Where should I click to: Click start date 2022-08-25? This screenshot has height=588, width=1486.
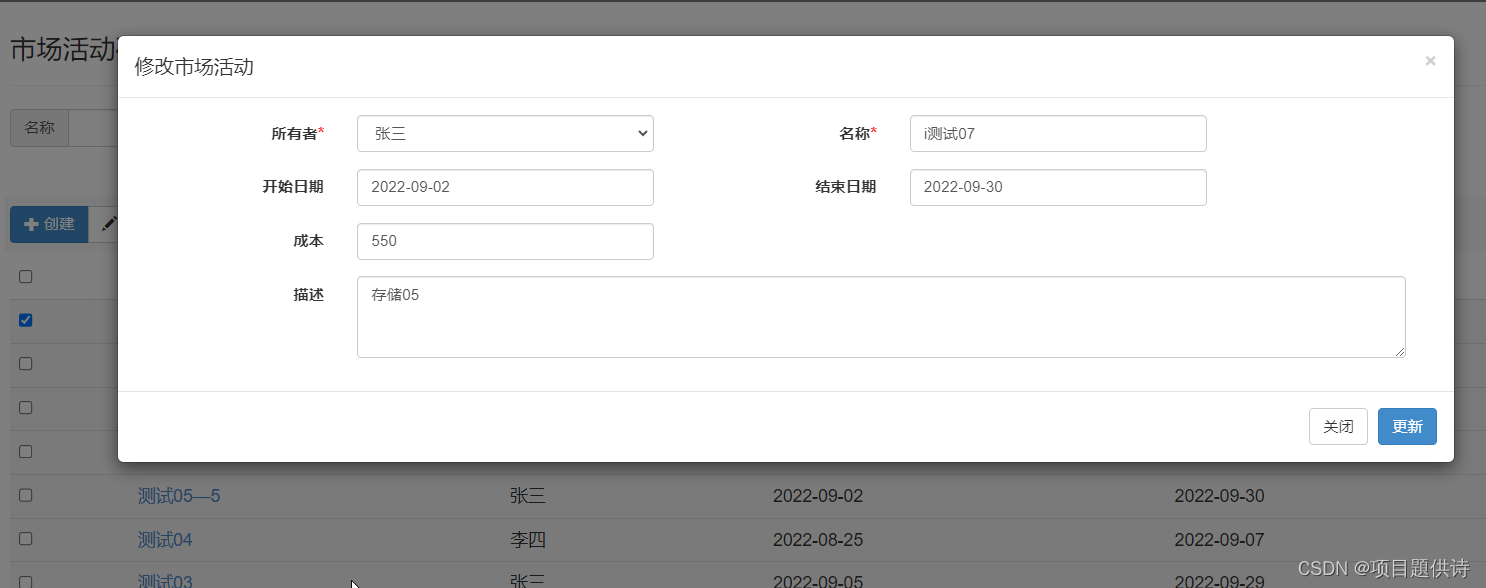(818, 540)
